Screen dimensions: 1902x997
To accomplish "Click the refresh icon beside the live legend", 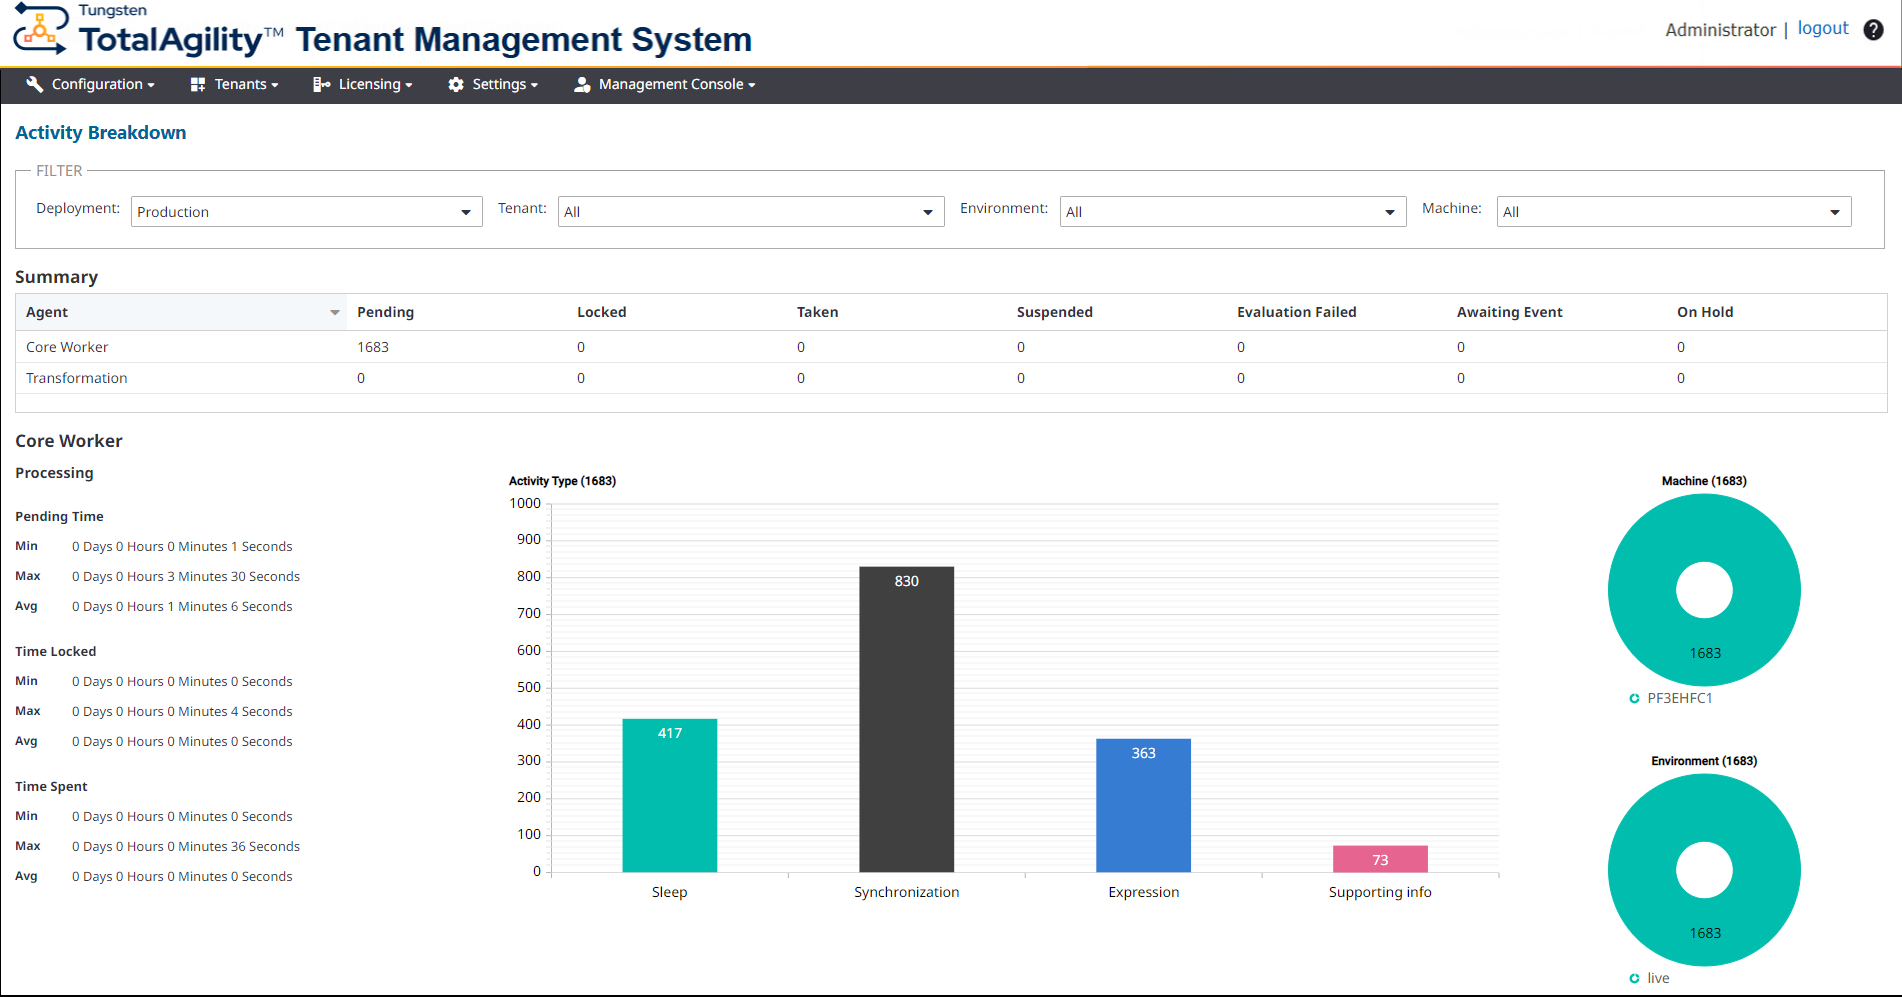I will tap(1637, 978).
